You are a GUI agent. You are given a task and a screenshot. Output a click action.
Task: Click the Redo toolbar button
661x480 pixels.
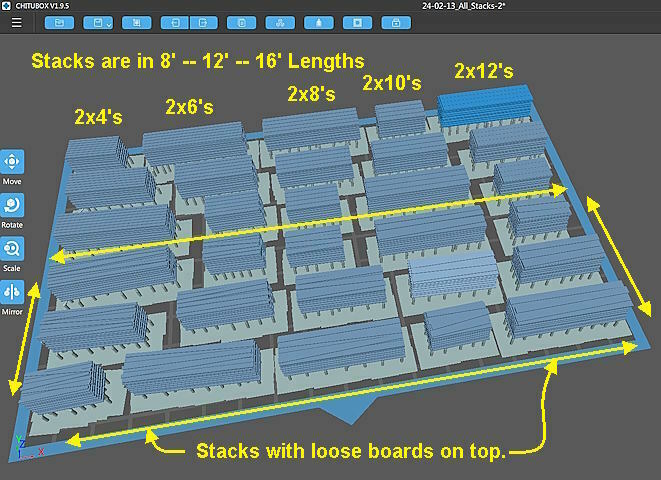tap(204, 23)
